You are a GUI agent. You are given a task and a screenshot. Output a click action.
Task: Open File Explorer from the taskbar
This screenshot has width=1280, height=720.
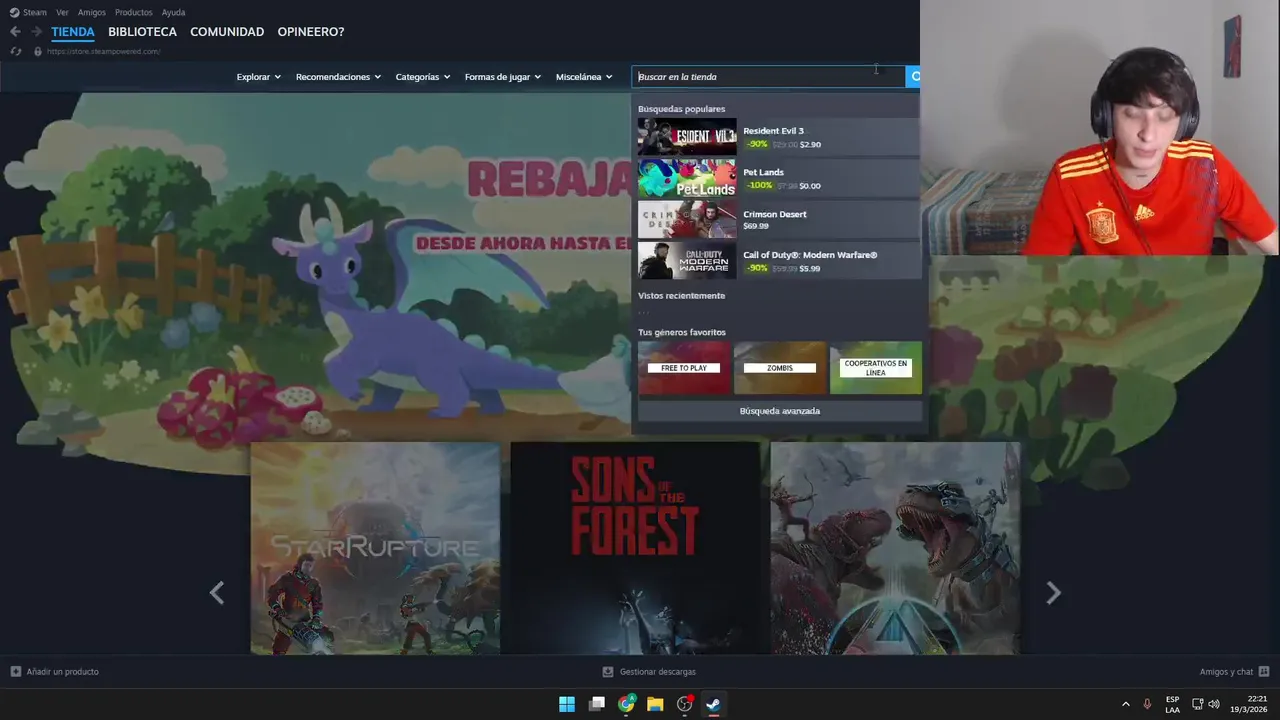655,704
